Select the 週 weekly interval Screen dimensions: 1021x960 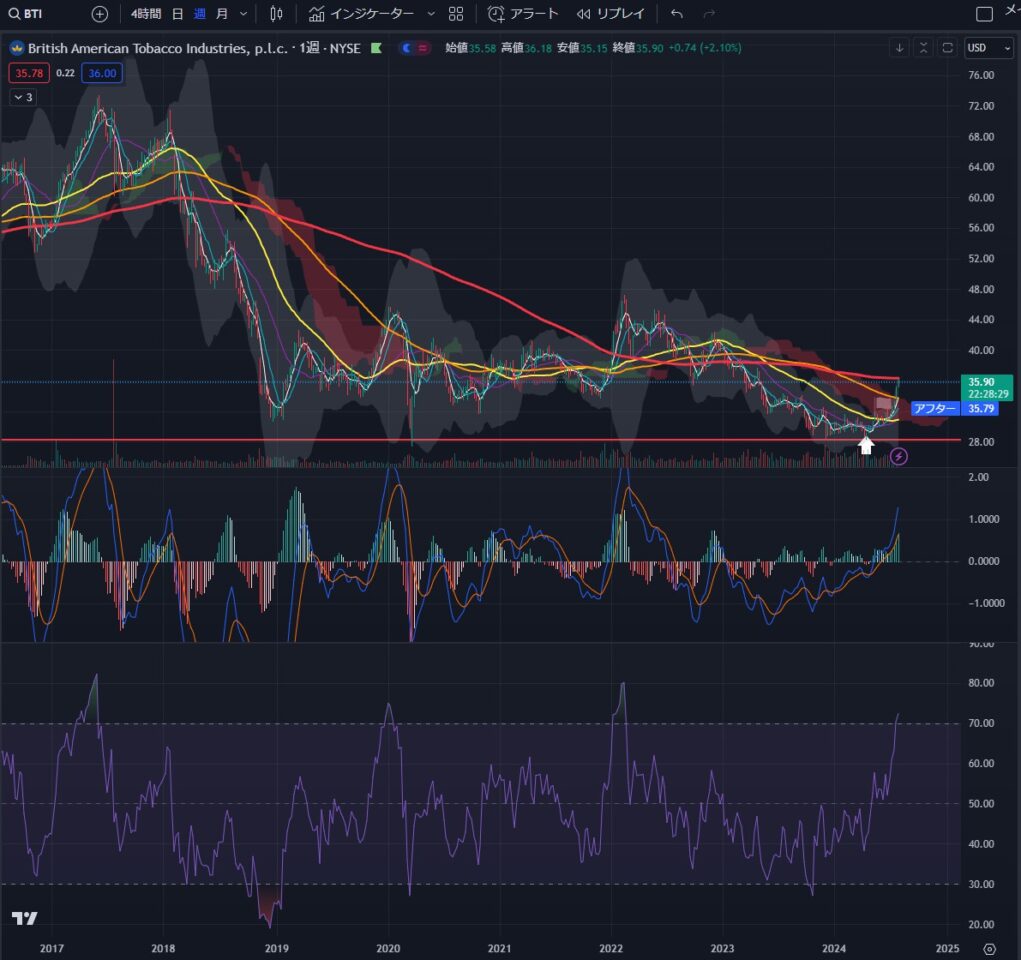[199, 14]
